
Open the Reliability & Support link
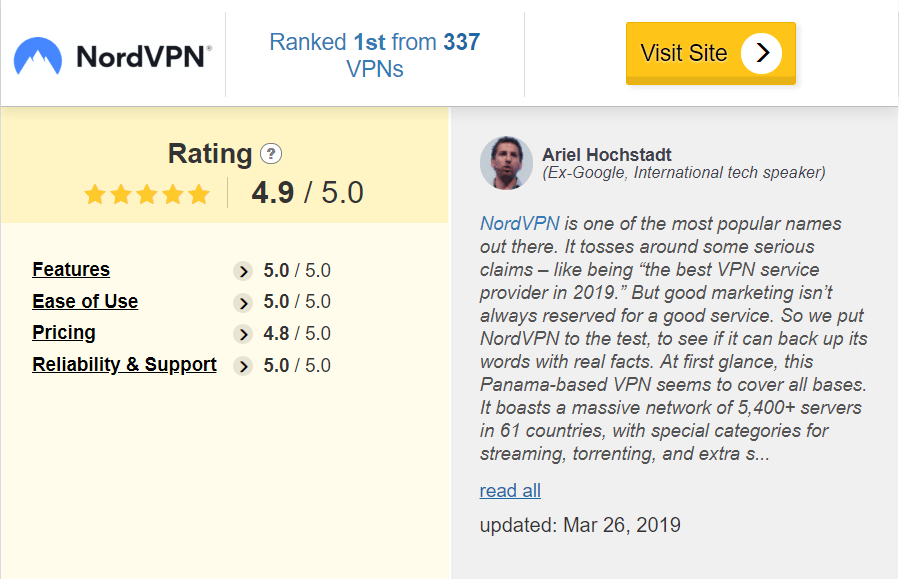pyautogui.click(x=124, y=365)
